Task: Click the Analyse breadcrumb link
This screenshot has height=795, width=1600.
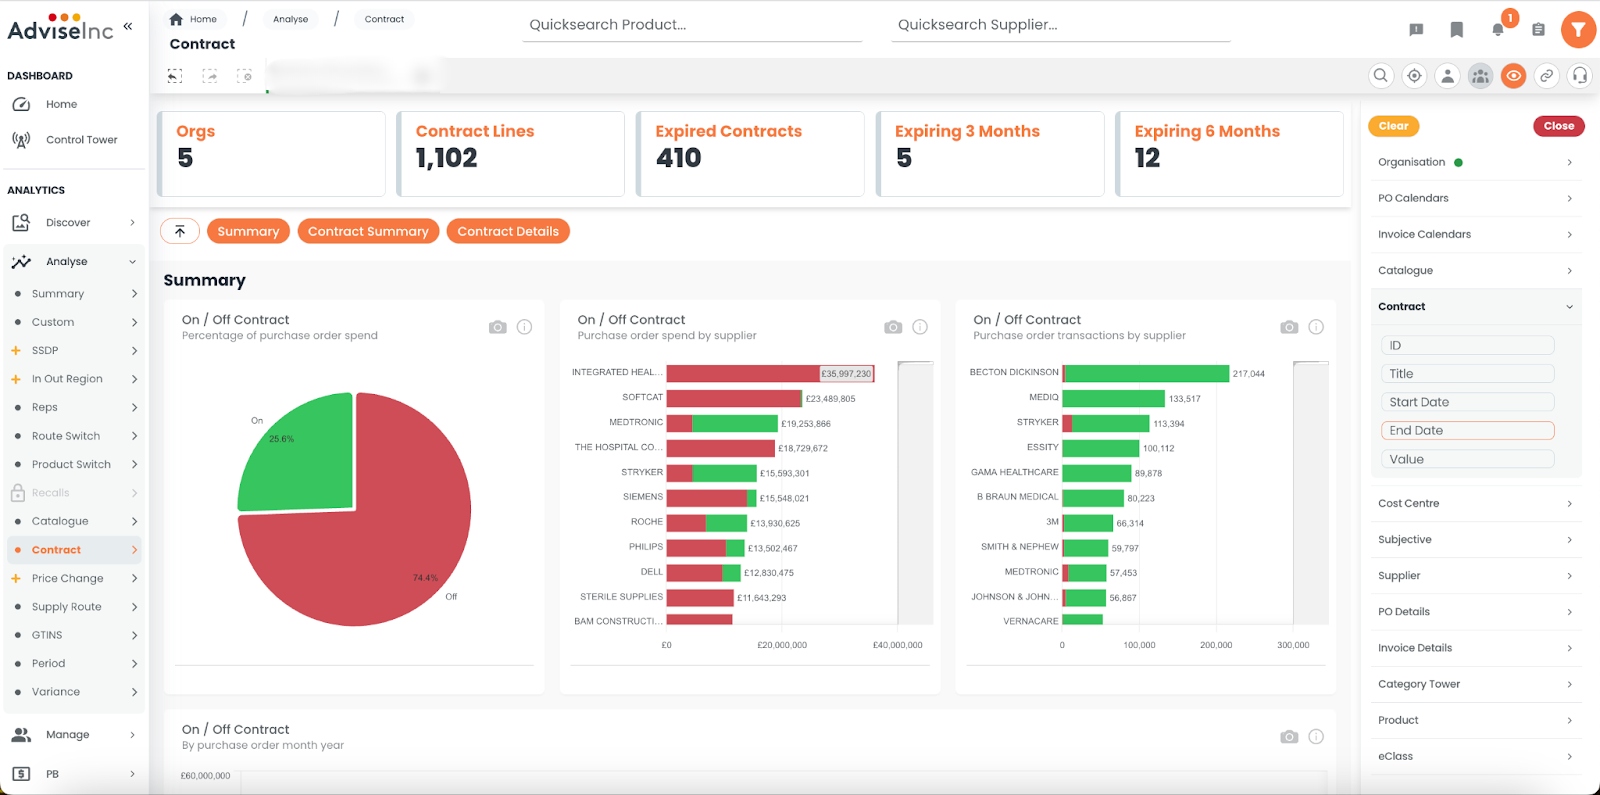Action: click(290, 19)
